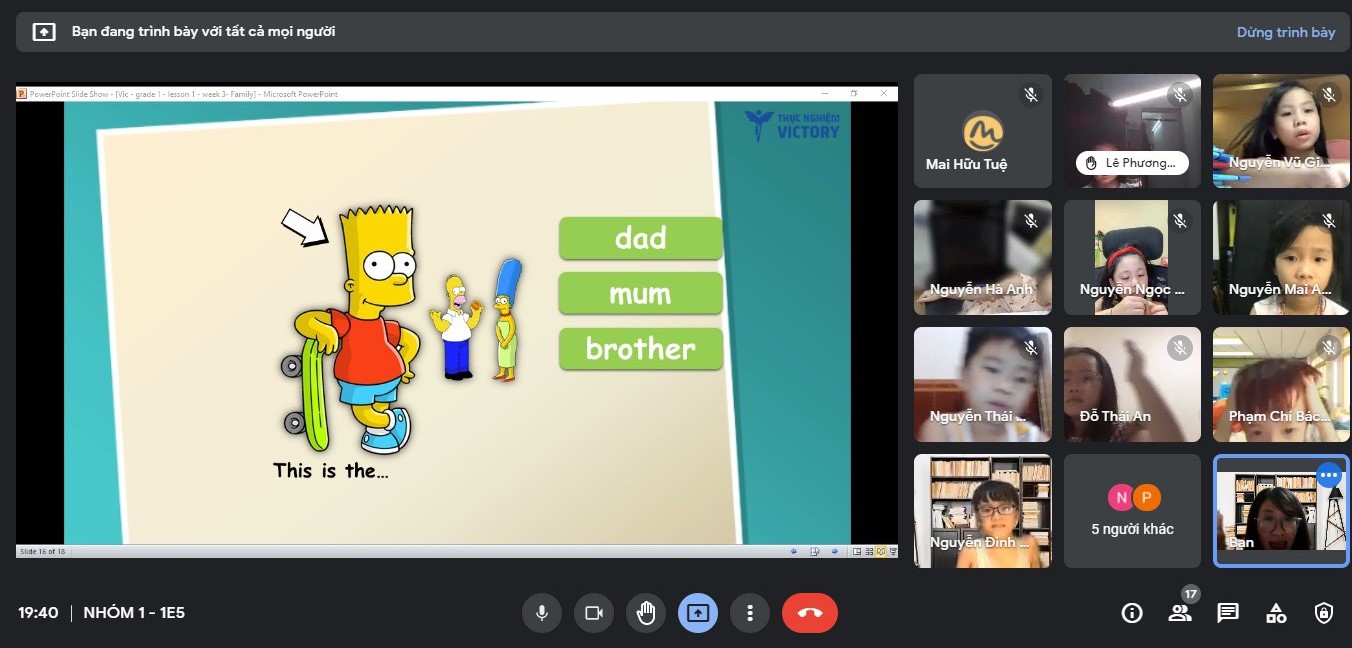Toggle the camera button

[594, 613]
